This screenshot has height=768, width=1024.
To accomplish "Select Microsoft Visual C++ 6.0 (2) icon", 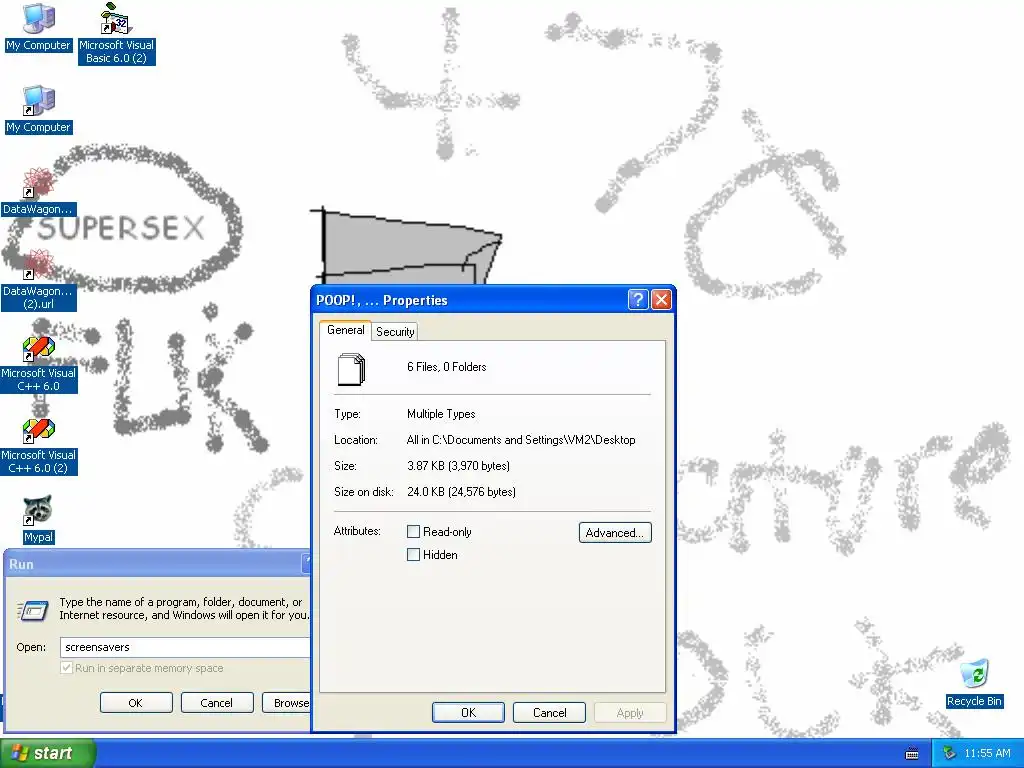I will [x=39, y=446].
